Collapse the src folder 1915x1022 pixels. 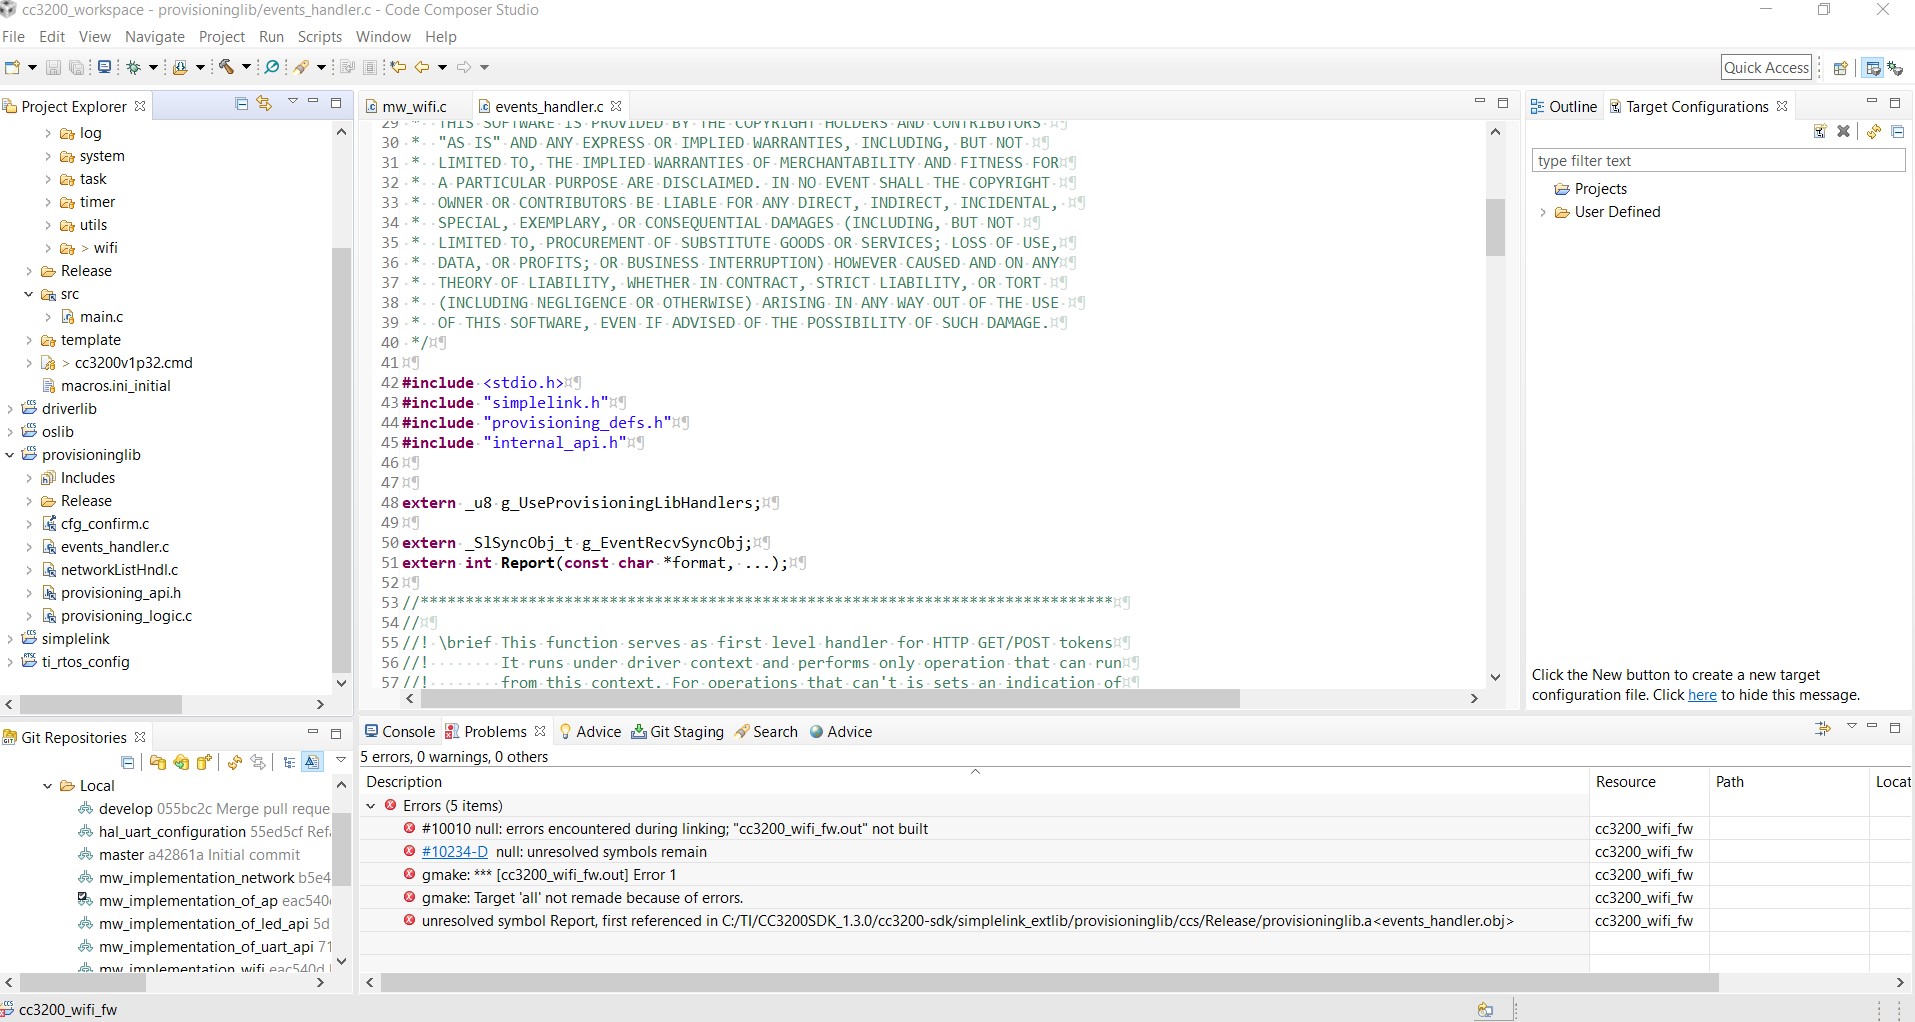29,294
